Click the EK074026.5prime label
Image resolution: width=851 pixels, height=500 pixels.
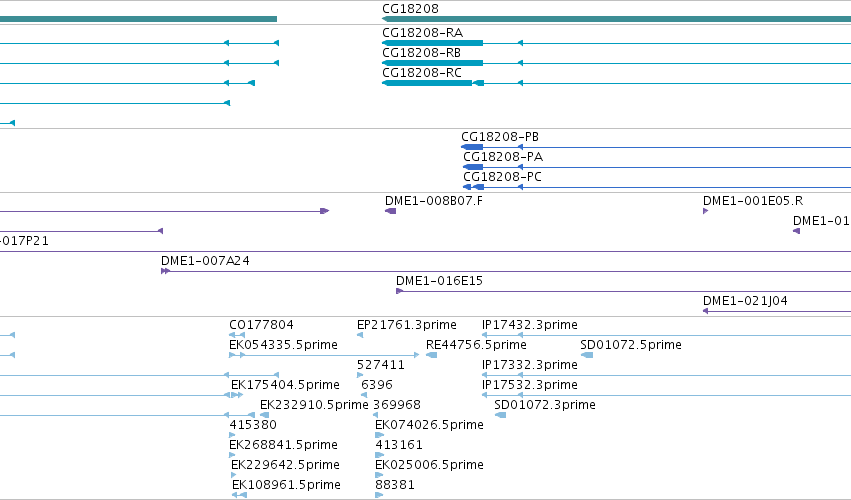pos(429,425)
